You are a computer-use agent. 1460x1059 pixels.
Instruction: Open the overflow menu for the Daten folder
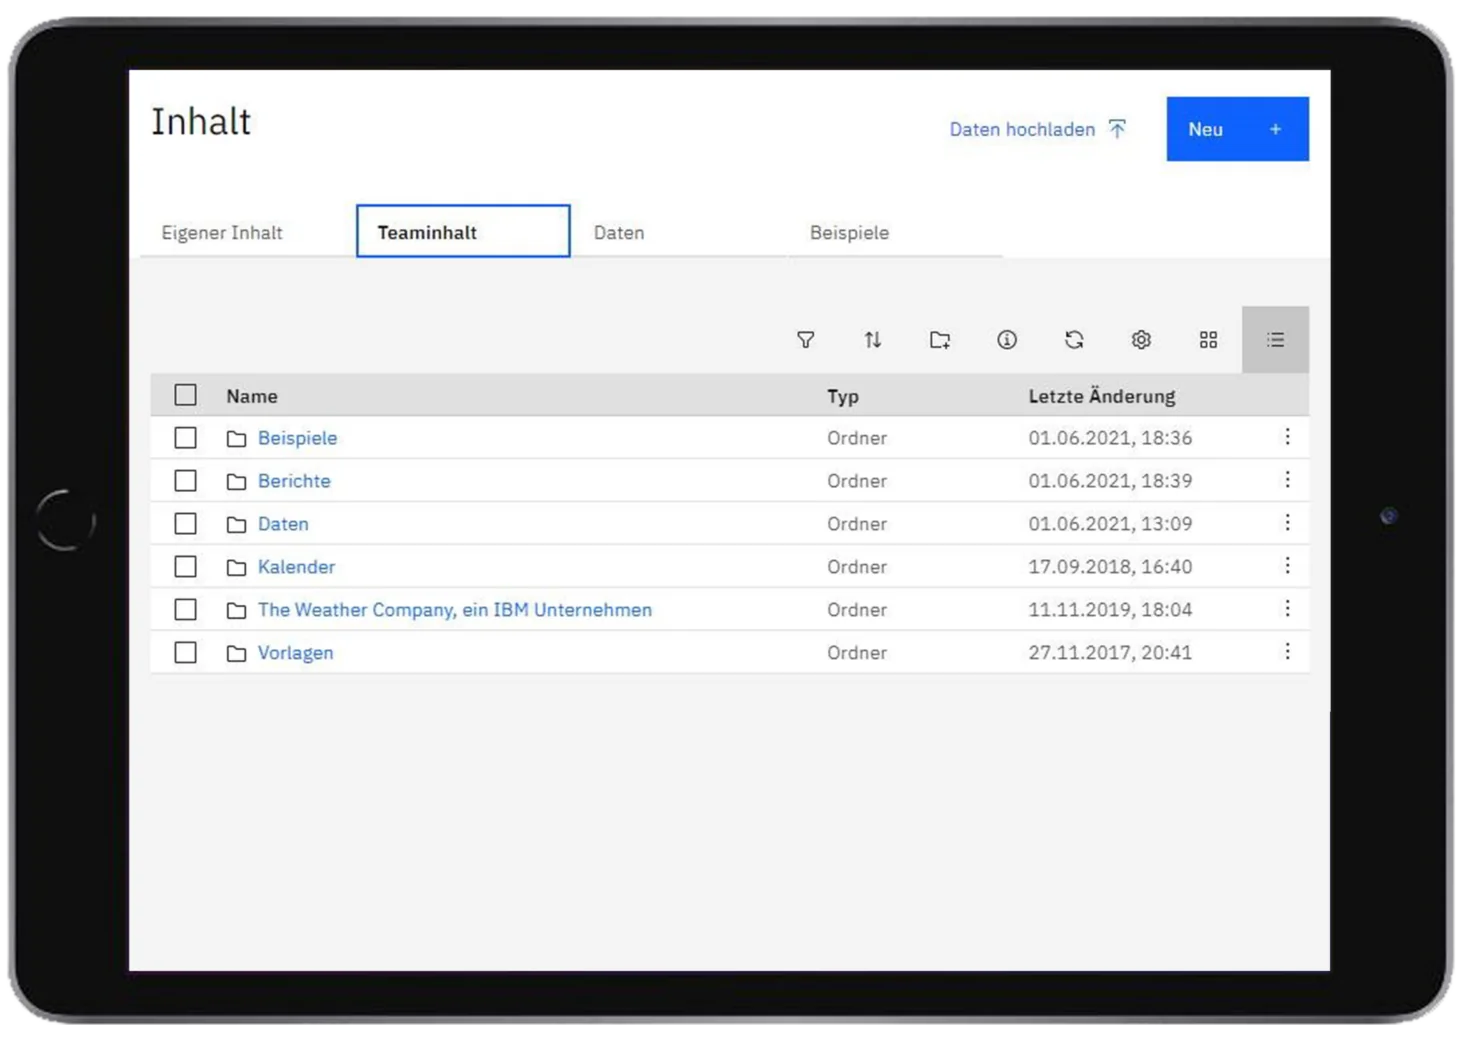tap(1287, 523)
